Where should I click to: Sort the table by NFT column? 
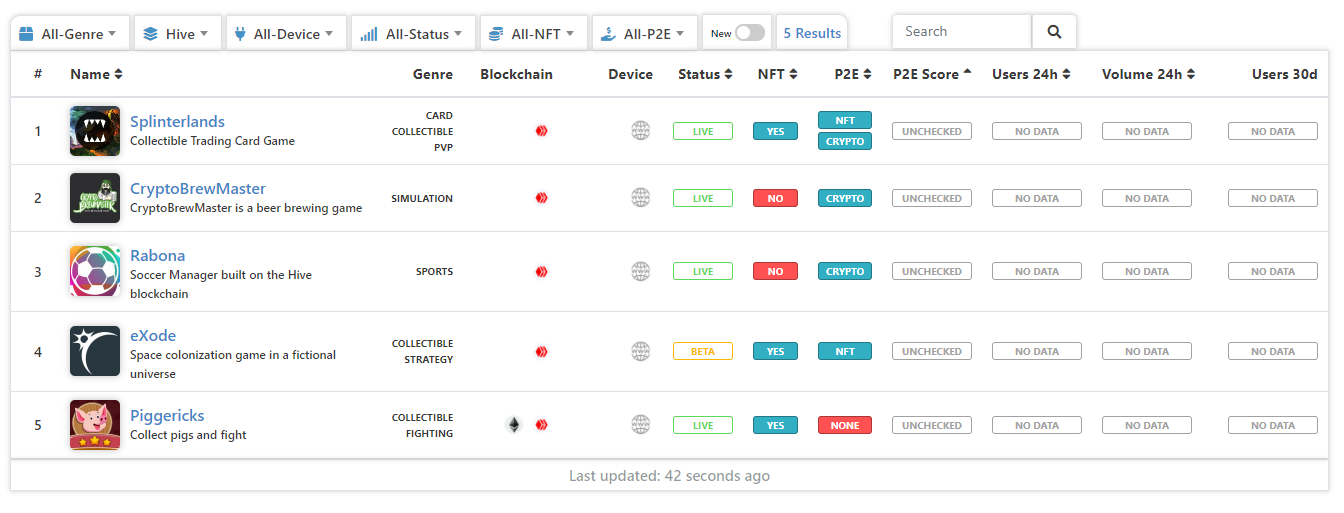click(777, 74)
